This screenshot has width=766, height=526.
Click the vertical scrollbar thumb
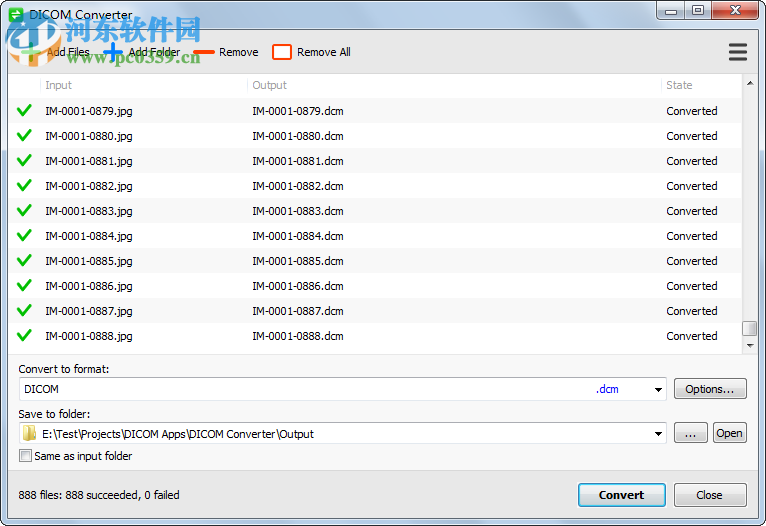pos(749,328)
